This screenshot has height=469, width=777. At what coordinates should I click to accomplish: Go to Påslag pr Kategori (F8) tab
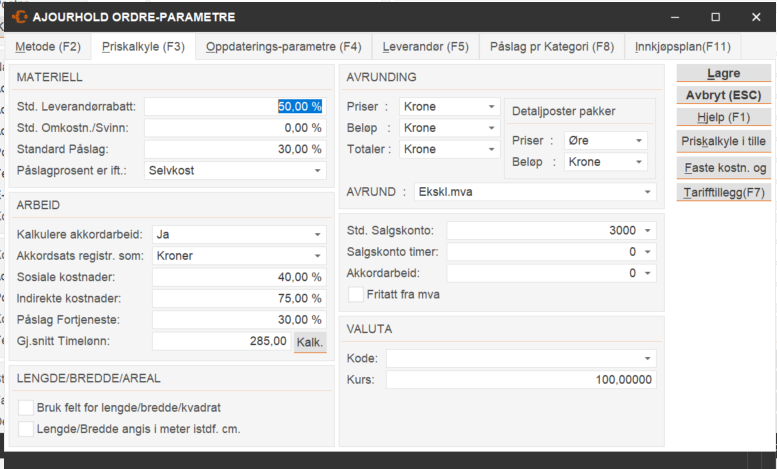551,47
